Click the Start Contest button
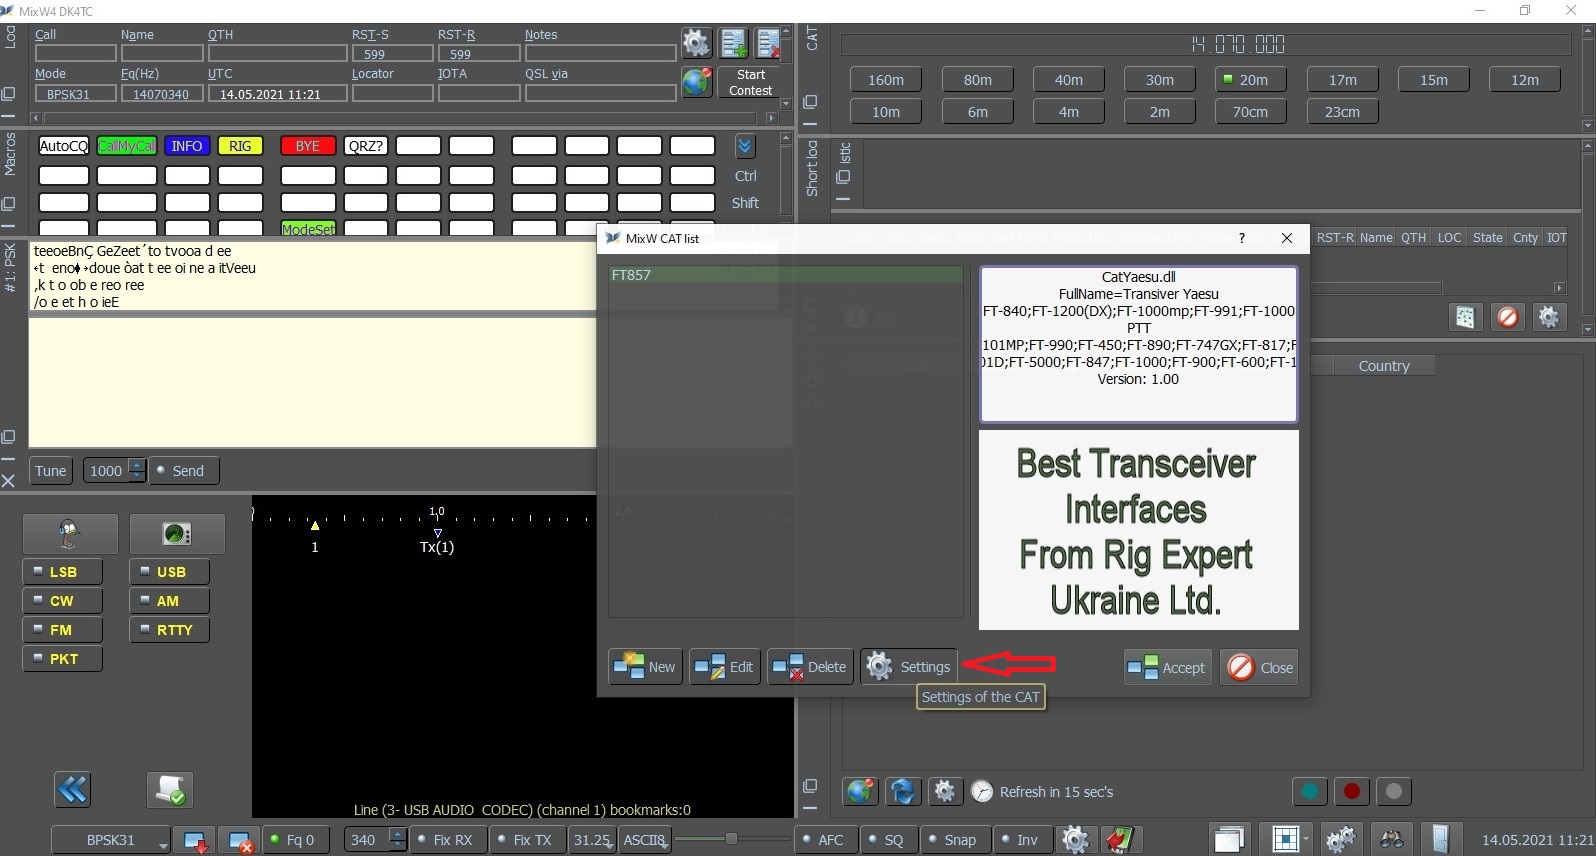This screenshot has height=856, width=1596. coord(750,82)
